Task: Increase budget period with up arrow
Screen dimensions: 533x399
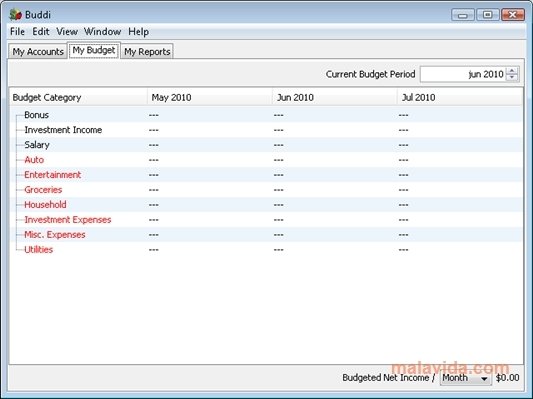Action: tap(512, 70)
